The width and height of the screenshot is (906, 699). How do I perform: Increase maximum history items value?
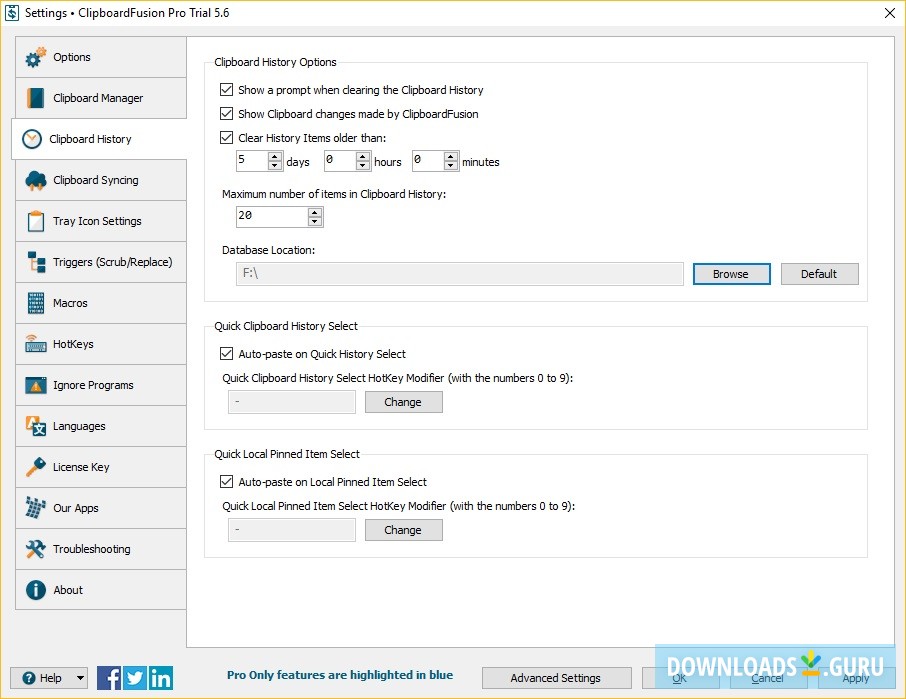(x=315, y=213)
